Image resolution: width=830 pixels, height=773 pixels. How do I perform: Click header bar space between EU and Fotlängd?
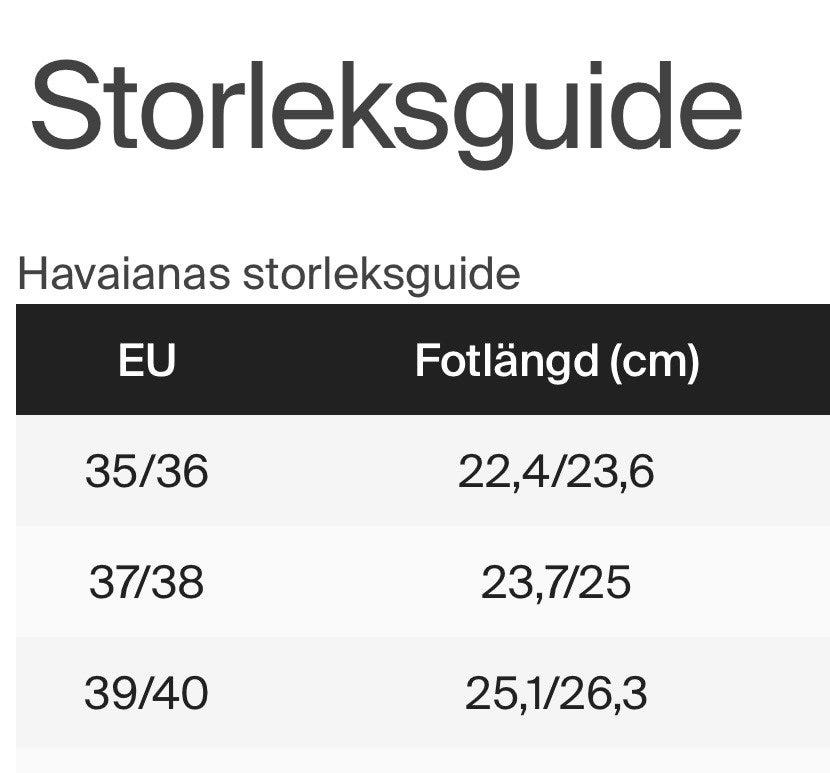295,359
